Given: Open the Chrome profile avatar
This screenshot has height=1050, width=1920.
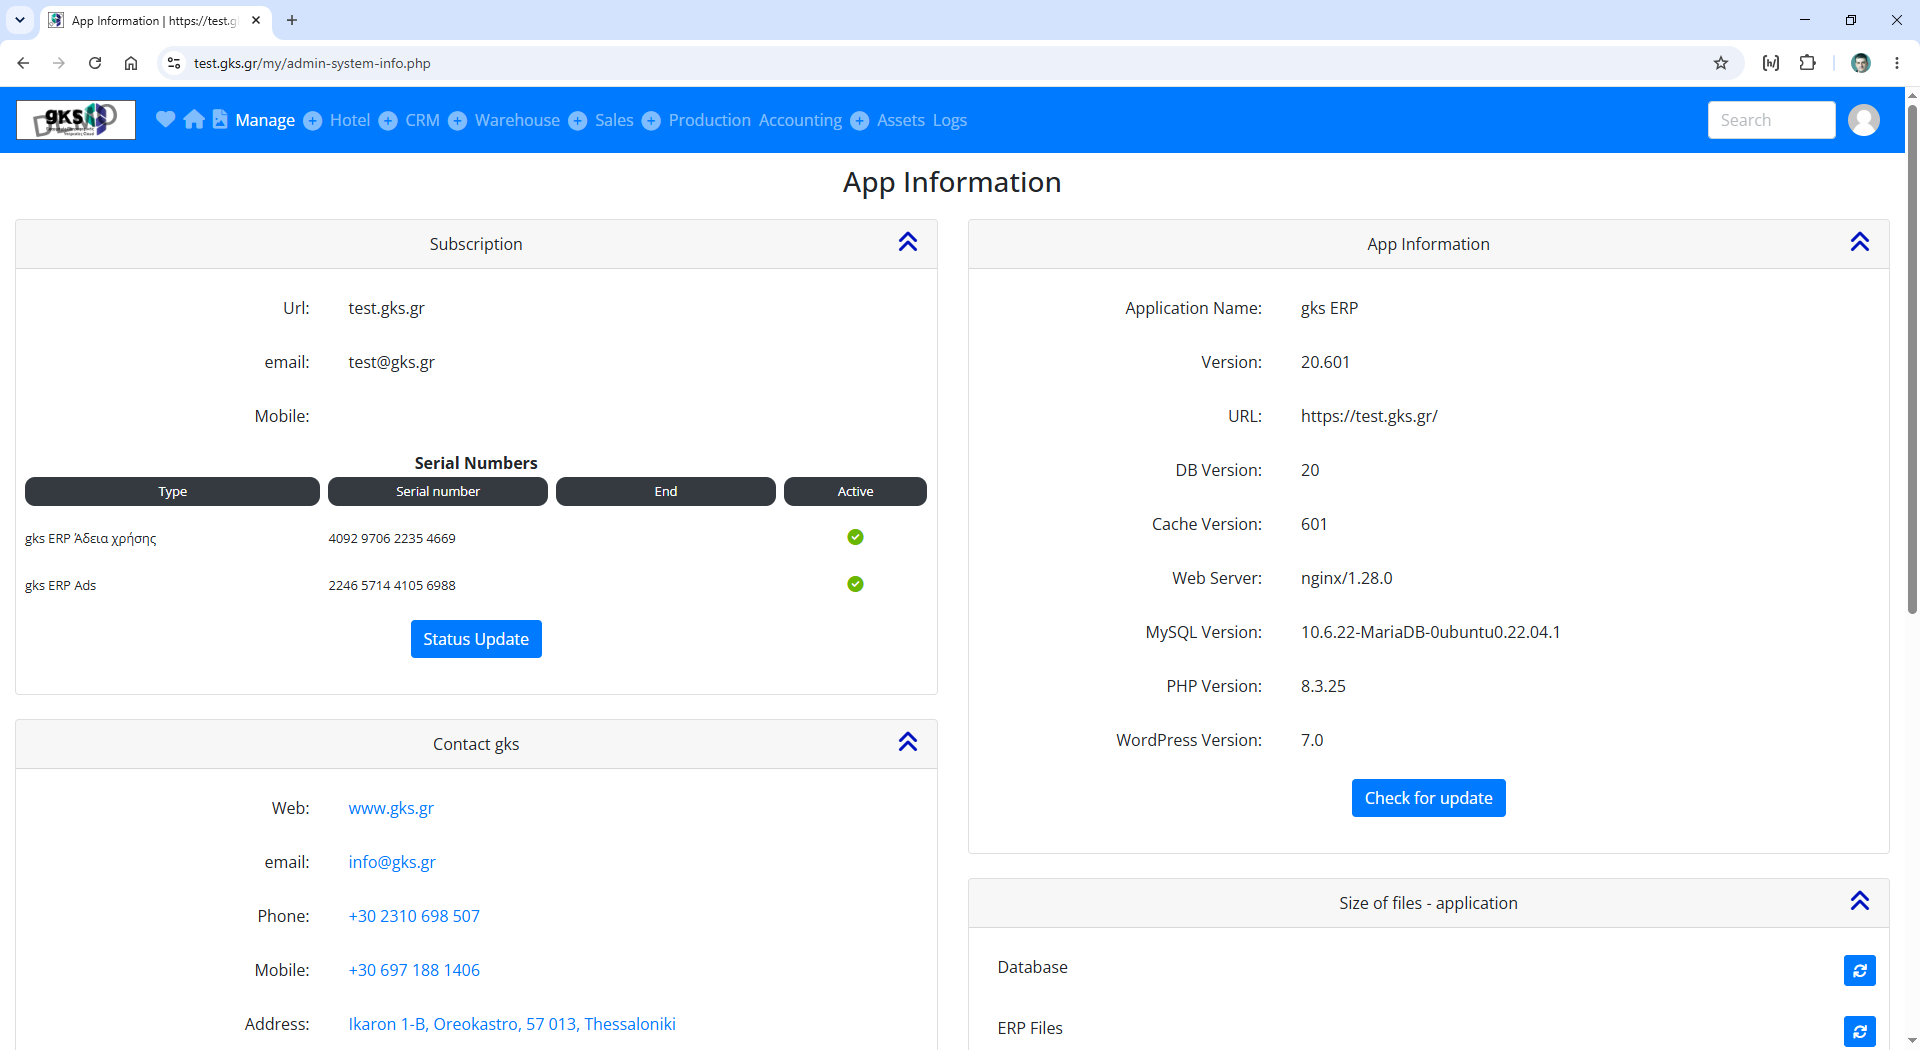Looking at the screenshot, I should click(1861, 63).
